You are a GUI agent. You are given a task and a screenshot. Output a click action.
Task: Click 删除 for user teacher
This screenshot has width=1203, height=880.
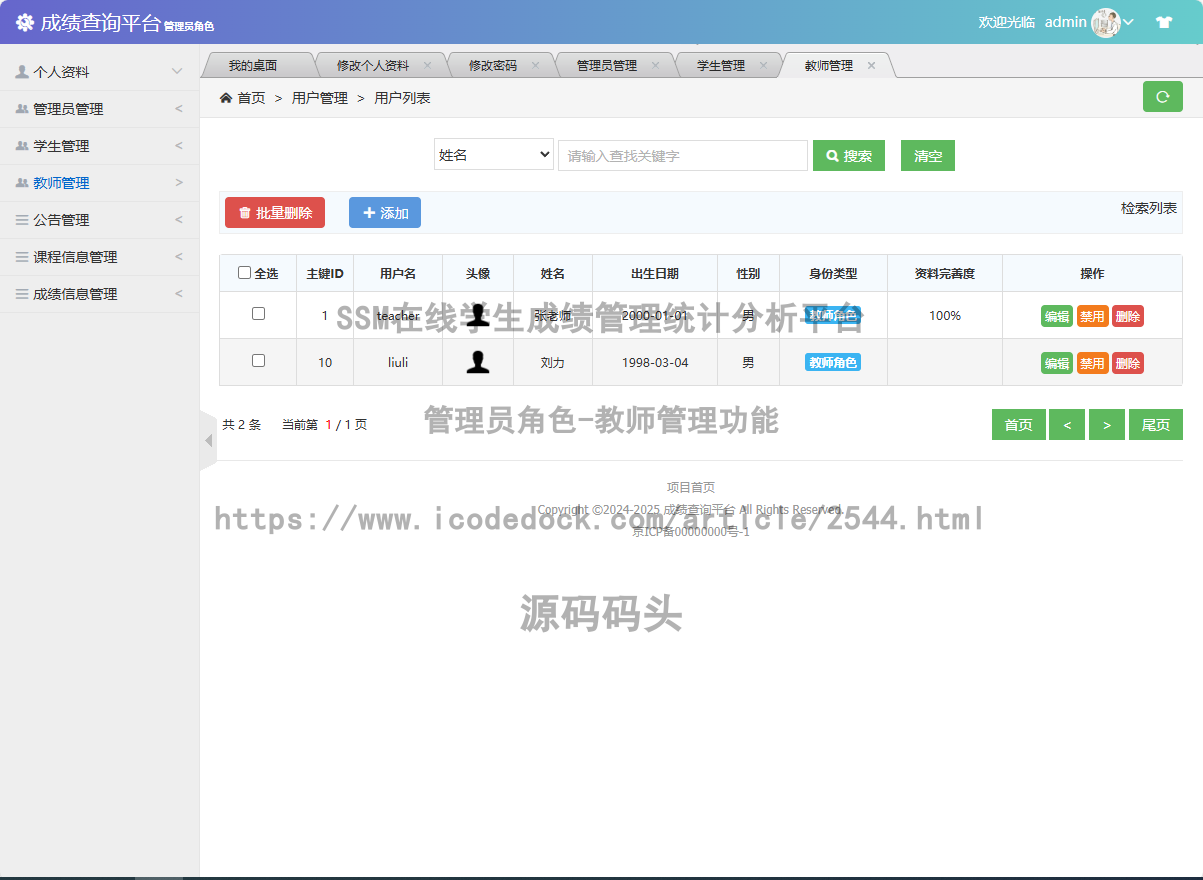point(1128,316)
